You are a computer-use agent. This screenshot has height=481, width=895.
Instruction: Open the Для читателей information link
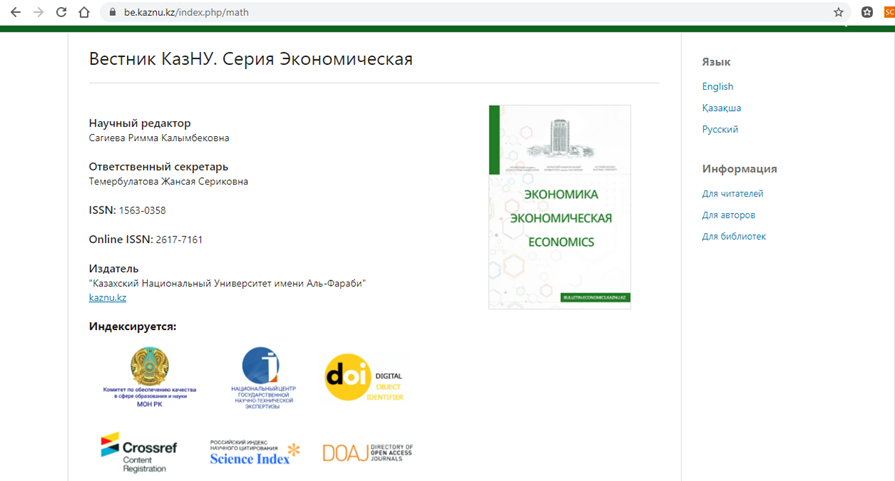click(732, 193)
